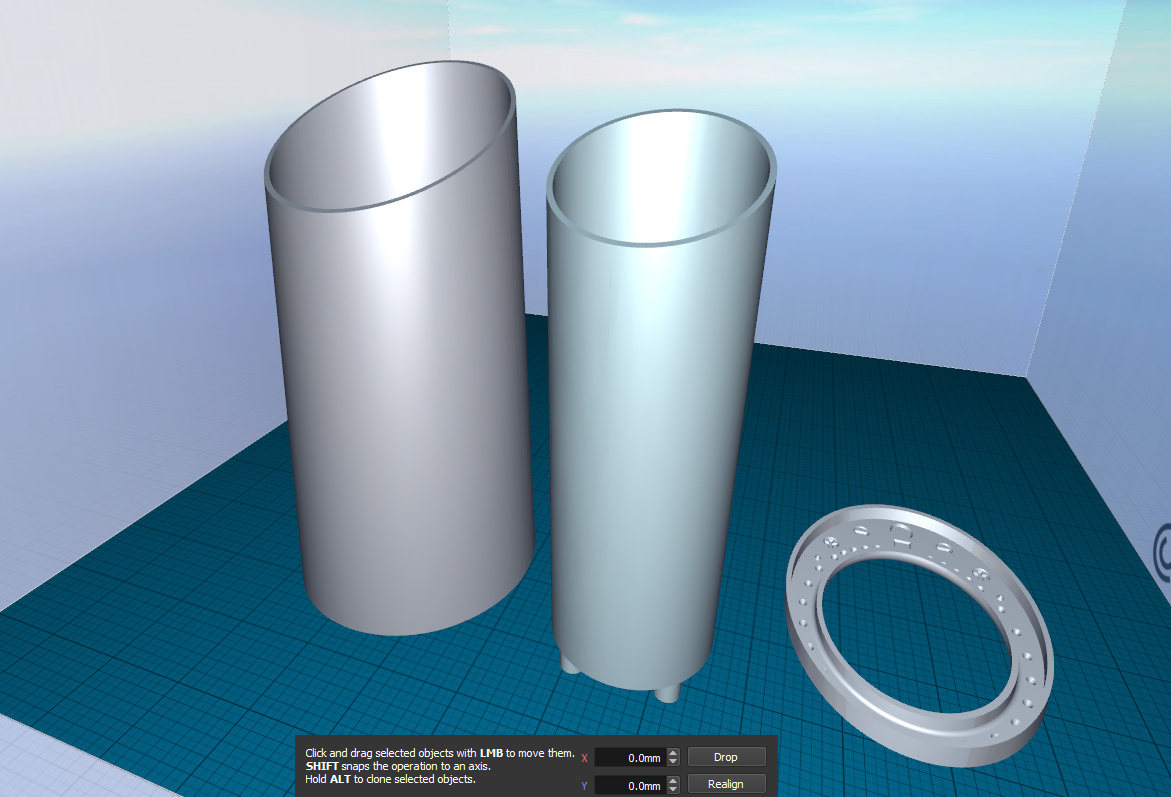The width and height of the screenshot is (1171, 797).
Task: Click the Drop button
Action: point(726,757)
